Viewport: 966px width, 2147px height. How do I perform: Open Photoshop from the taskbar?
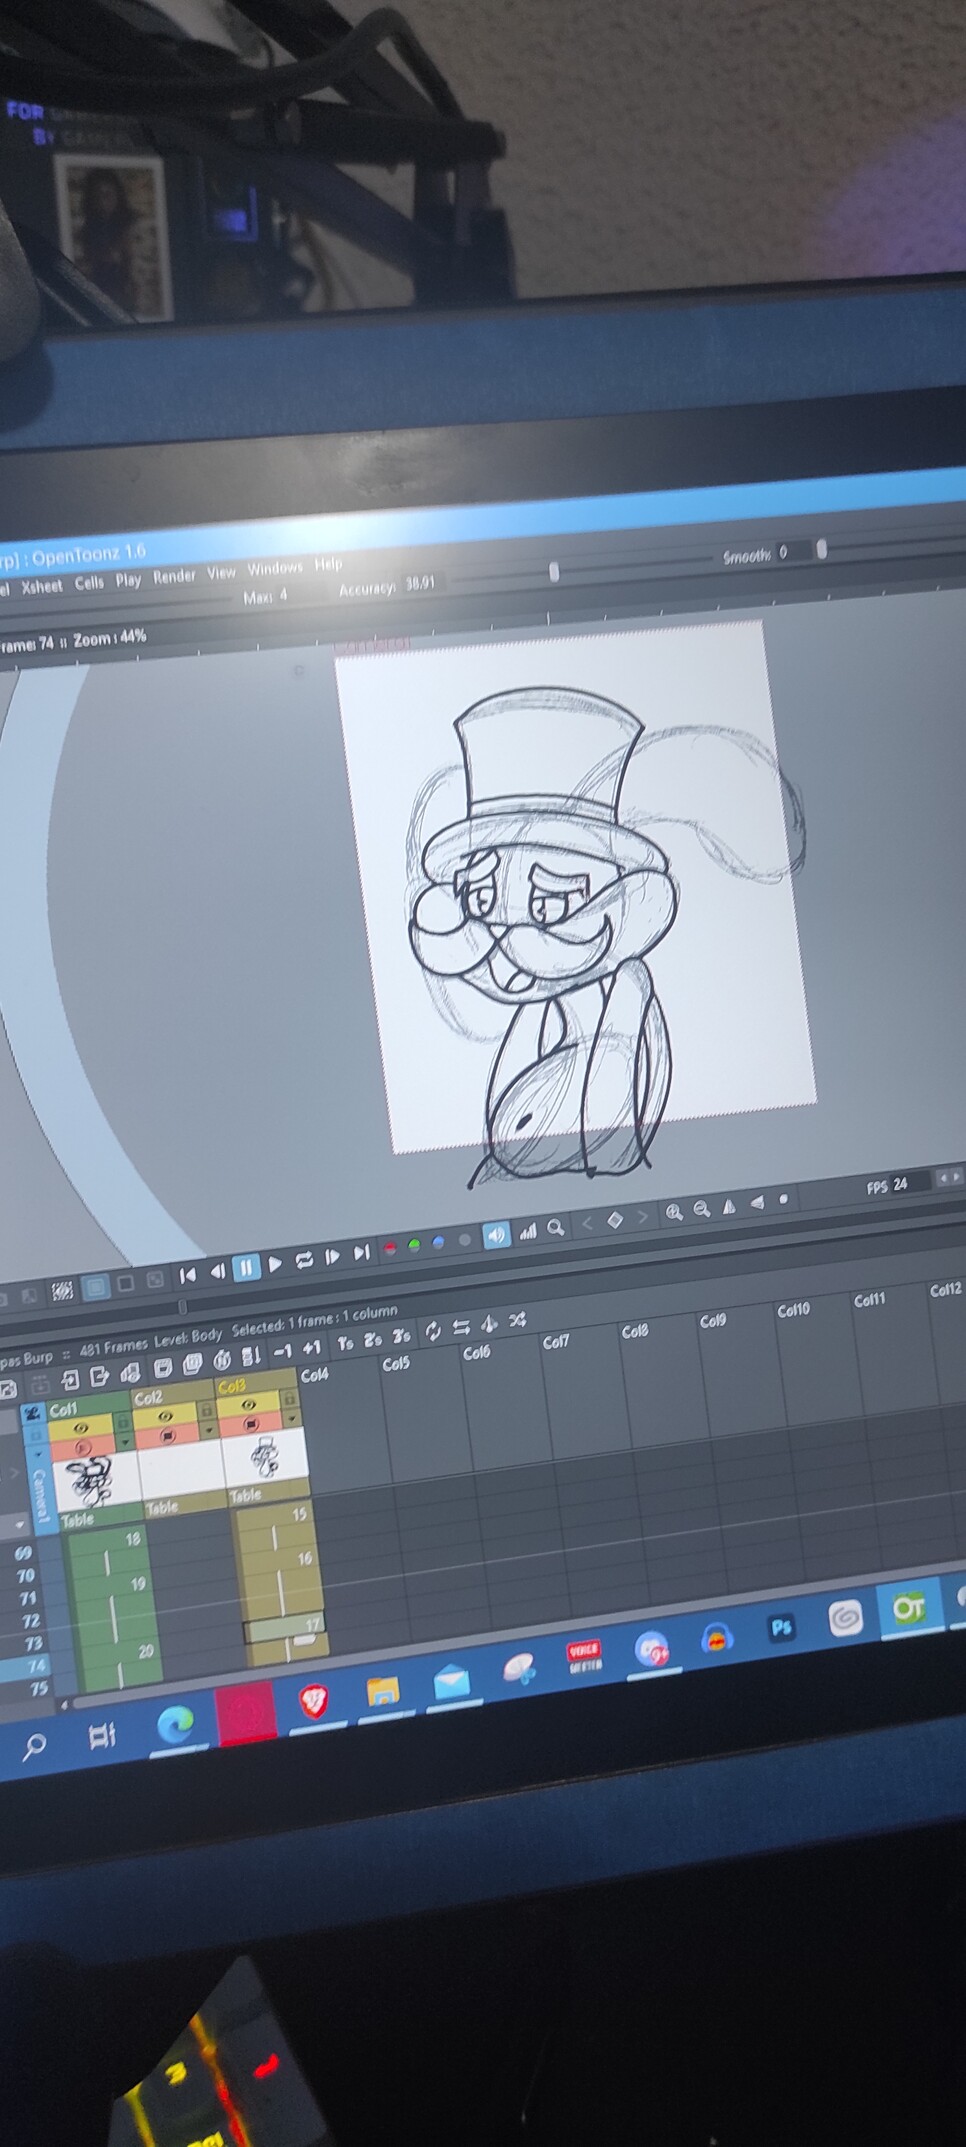coord(781,1628)
